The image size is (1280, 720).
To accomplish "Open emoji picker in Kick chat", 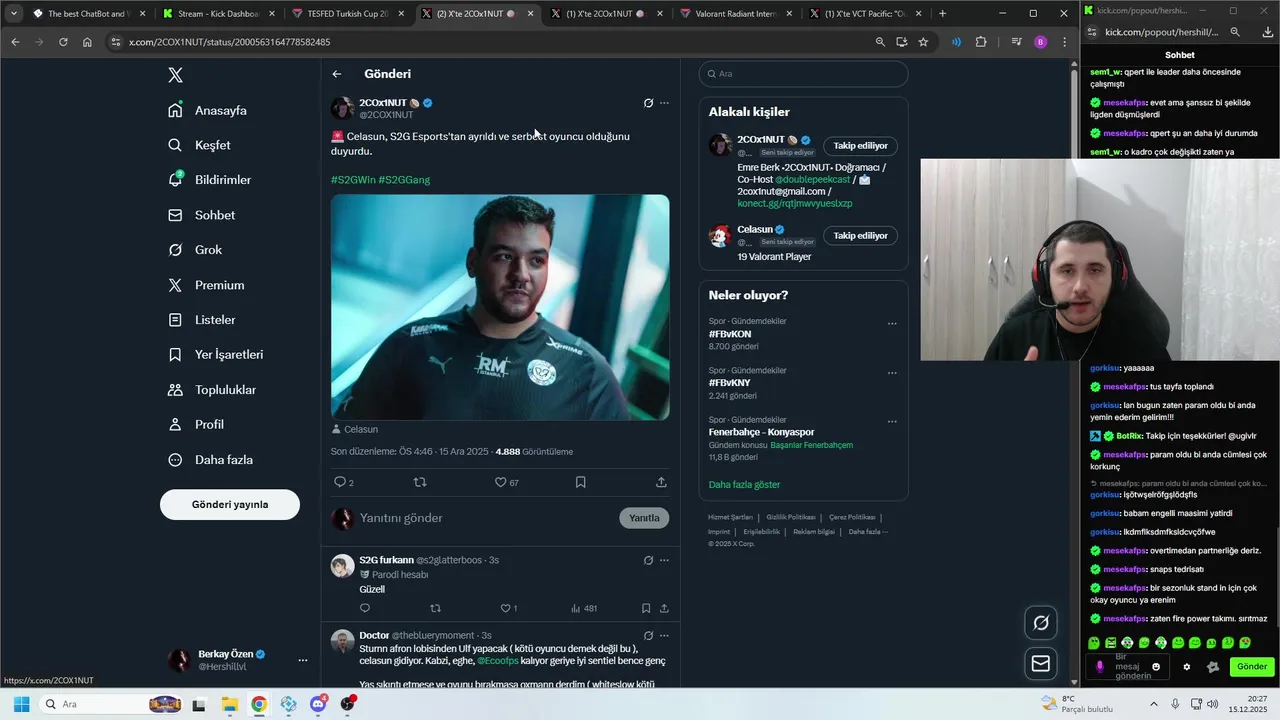I will click(1156, 667).
